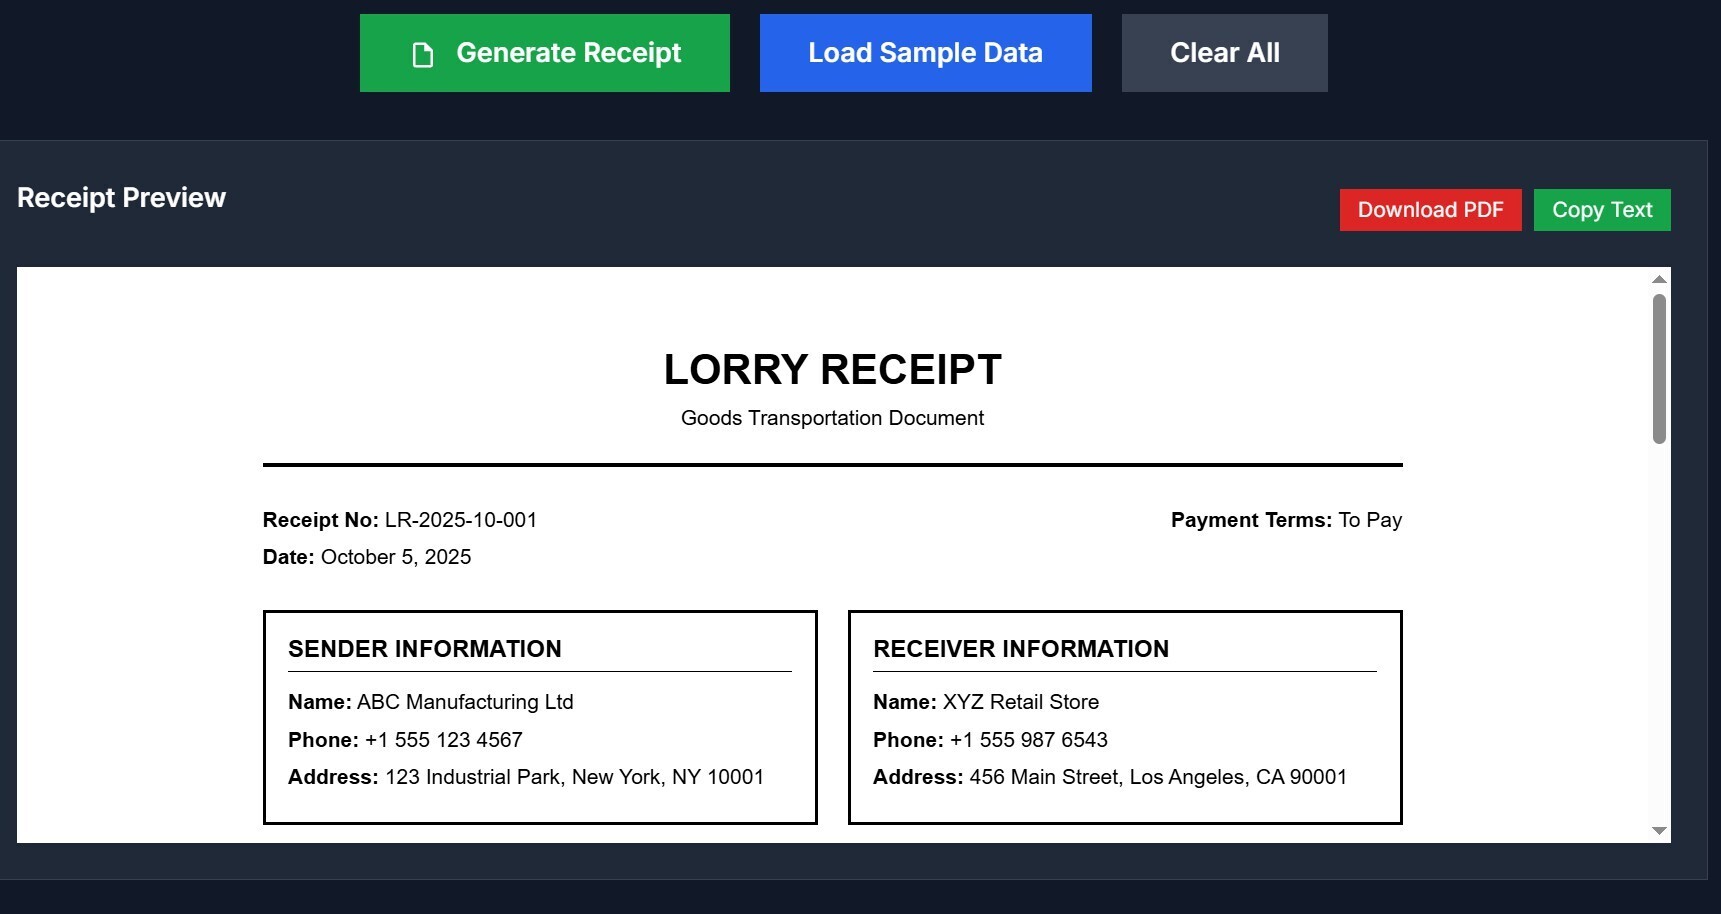Image resolution: width=1721 pixels, height=914 pixels.
Task: Click the Receipt Preview heading
Action: point(121,198)
